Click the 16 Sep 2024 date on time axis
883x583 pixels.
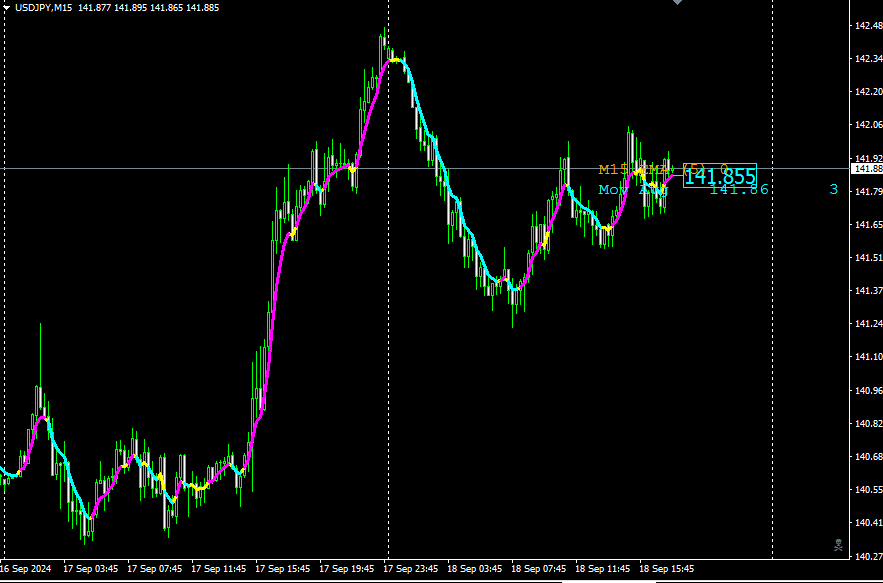click(x=27, y=568)
